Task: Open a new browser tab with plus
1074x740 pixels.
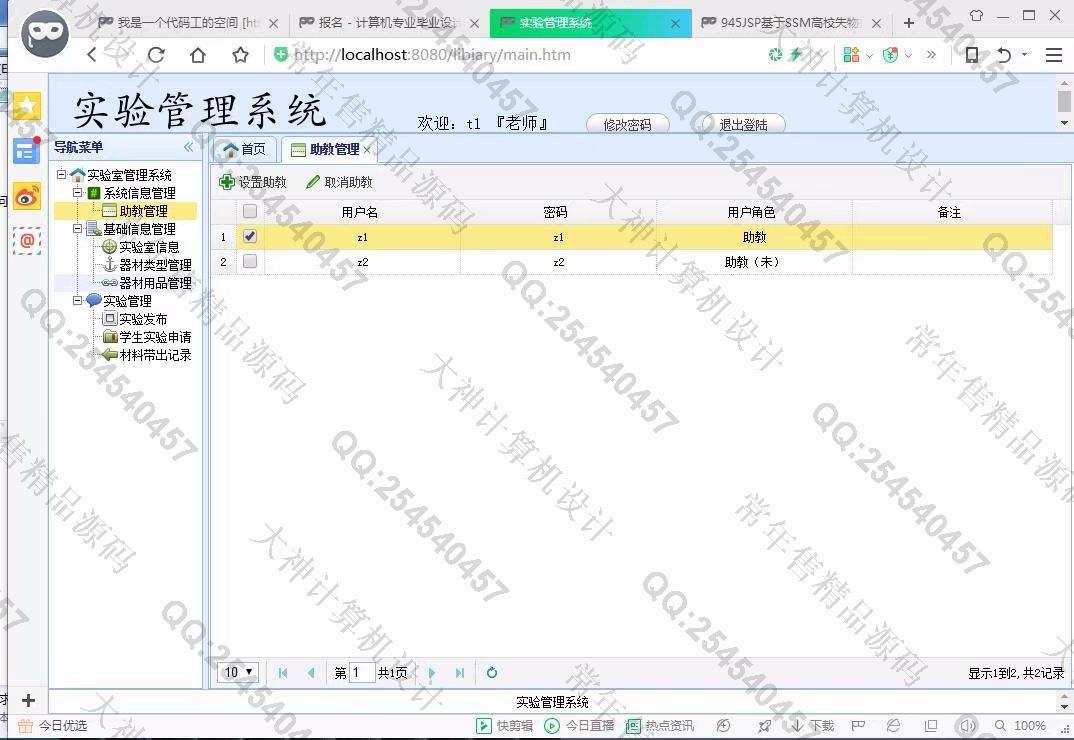Action: tap(909, 23)
